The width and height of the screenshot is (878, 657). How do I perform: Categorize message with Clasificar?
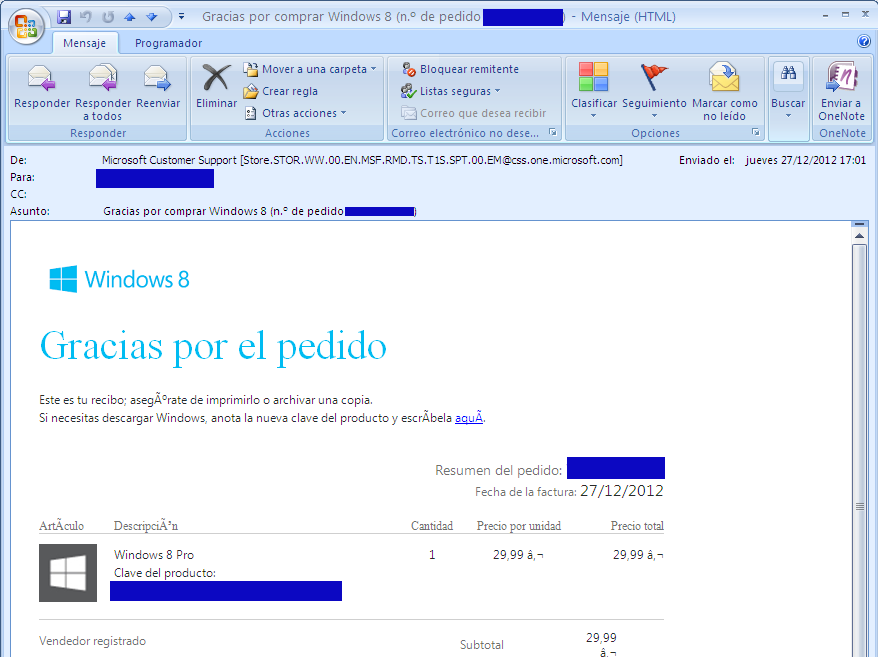[594, 91]
